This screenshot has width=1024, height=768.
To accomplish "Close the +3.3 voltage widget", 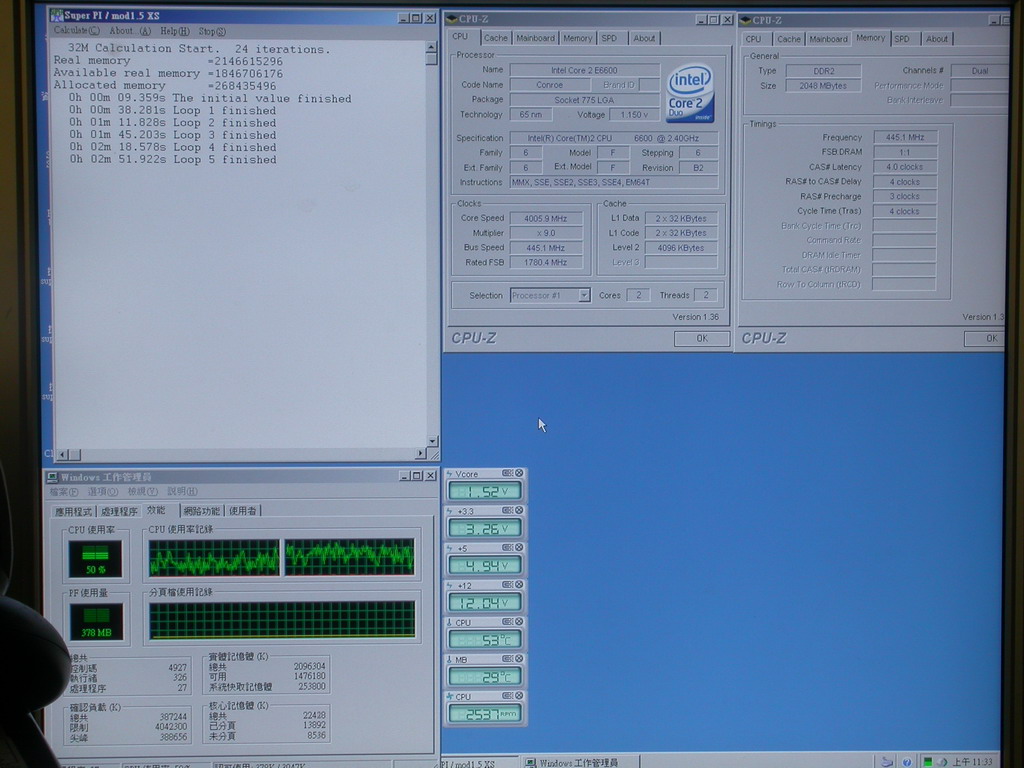I will pos(519,511).
